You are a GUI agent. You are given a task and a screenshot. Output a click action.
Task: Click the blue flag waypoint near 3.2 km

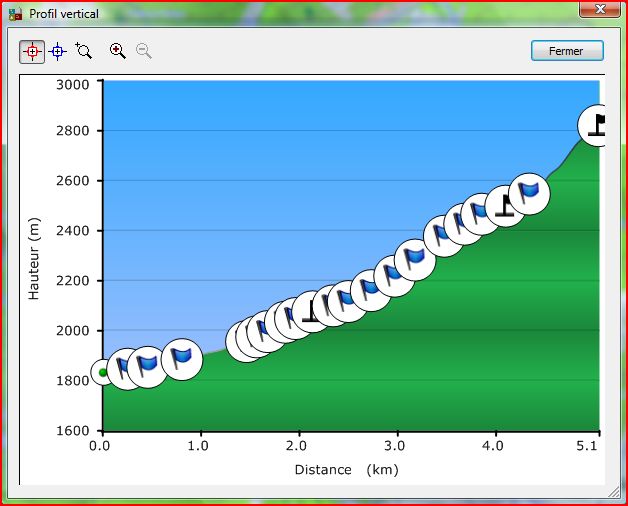coord(415,259)
